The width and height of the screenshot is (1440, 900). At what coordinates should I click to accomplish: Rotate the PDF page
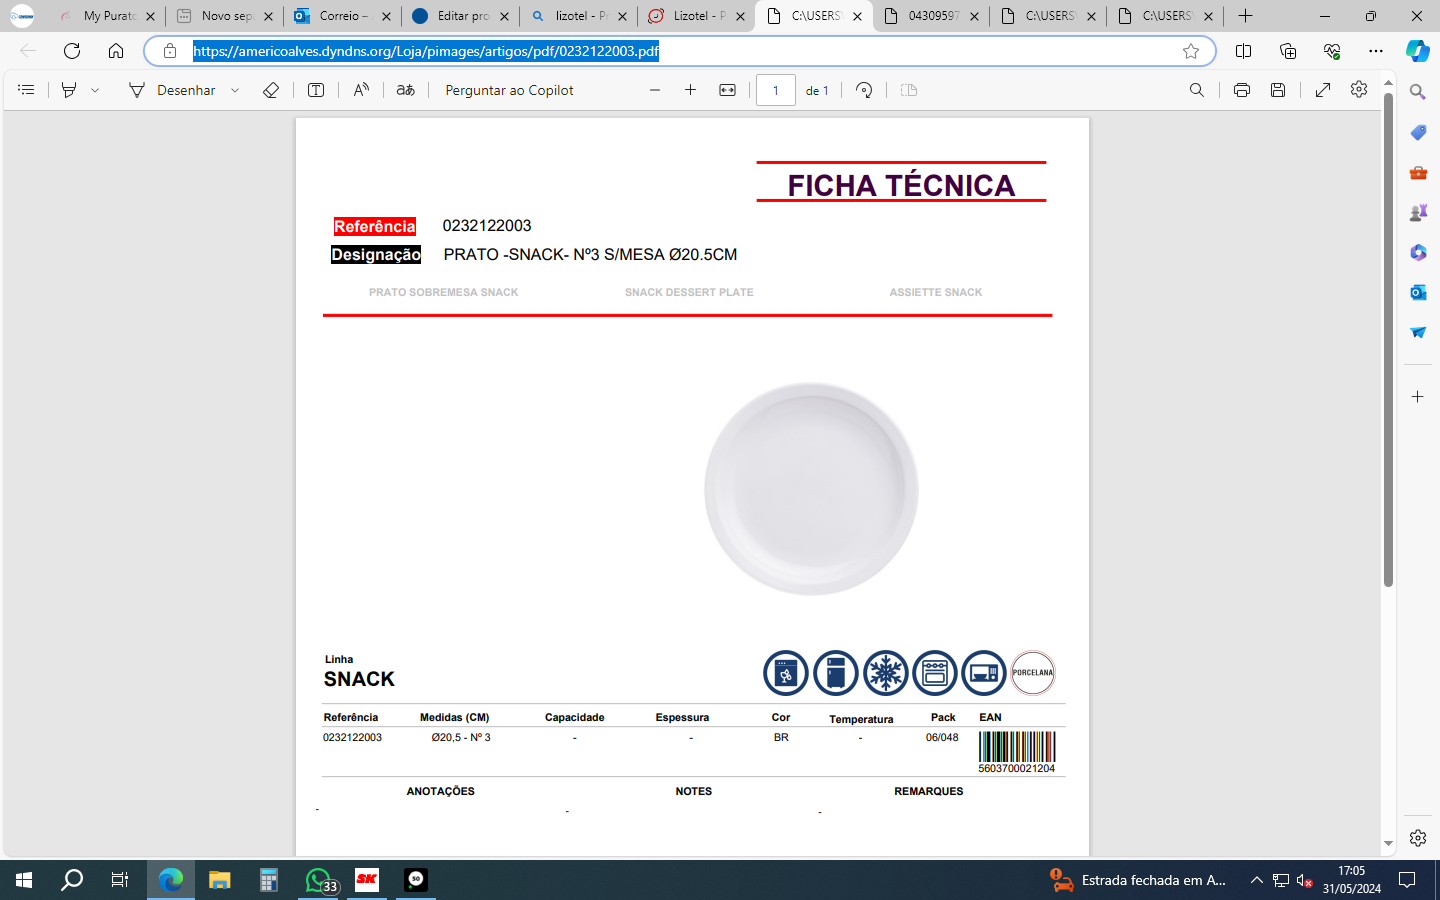click(864, 90)
